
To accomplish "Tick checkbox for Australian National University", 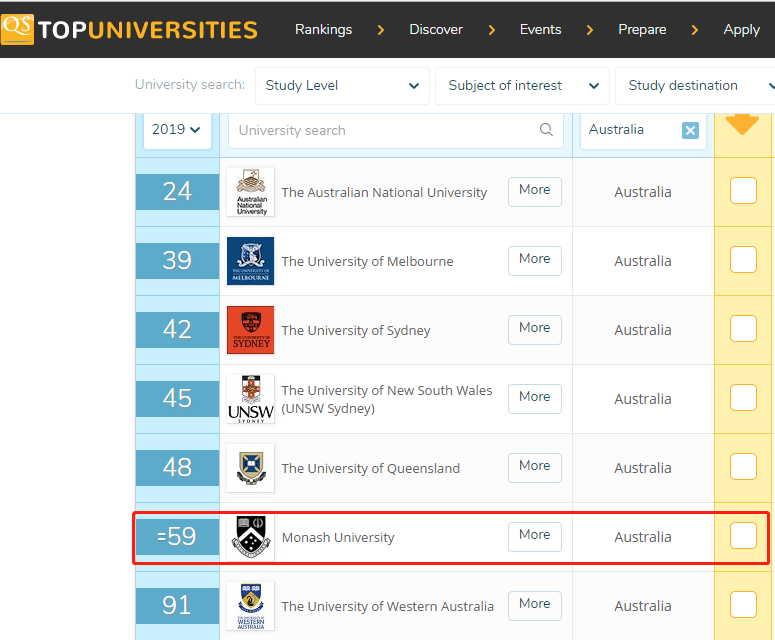I will coord(743,191).
